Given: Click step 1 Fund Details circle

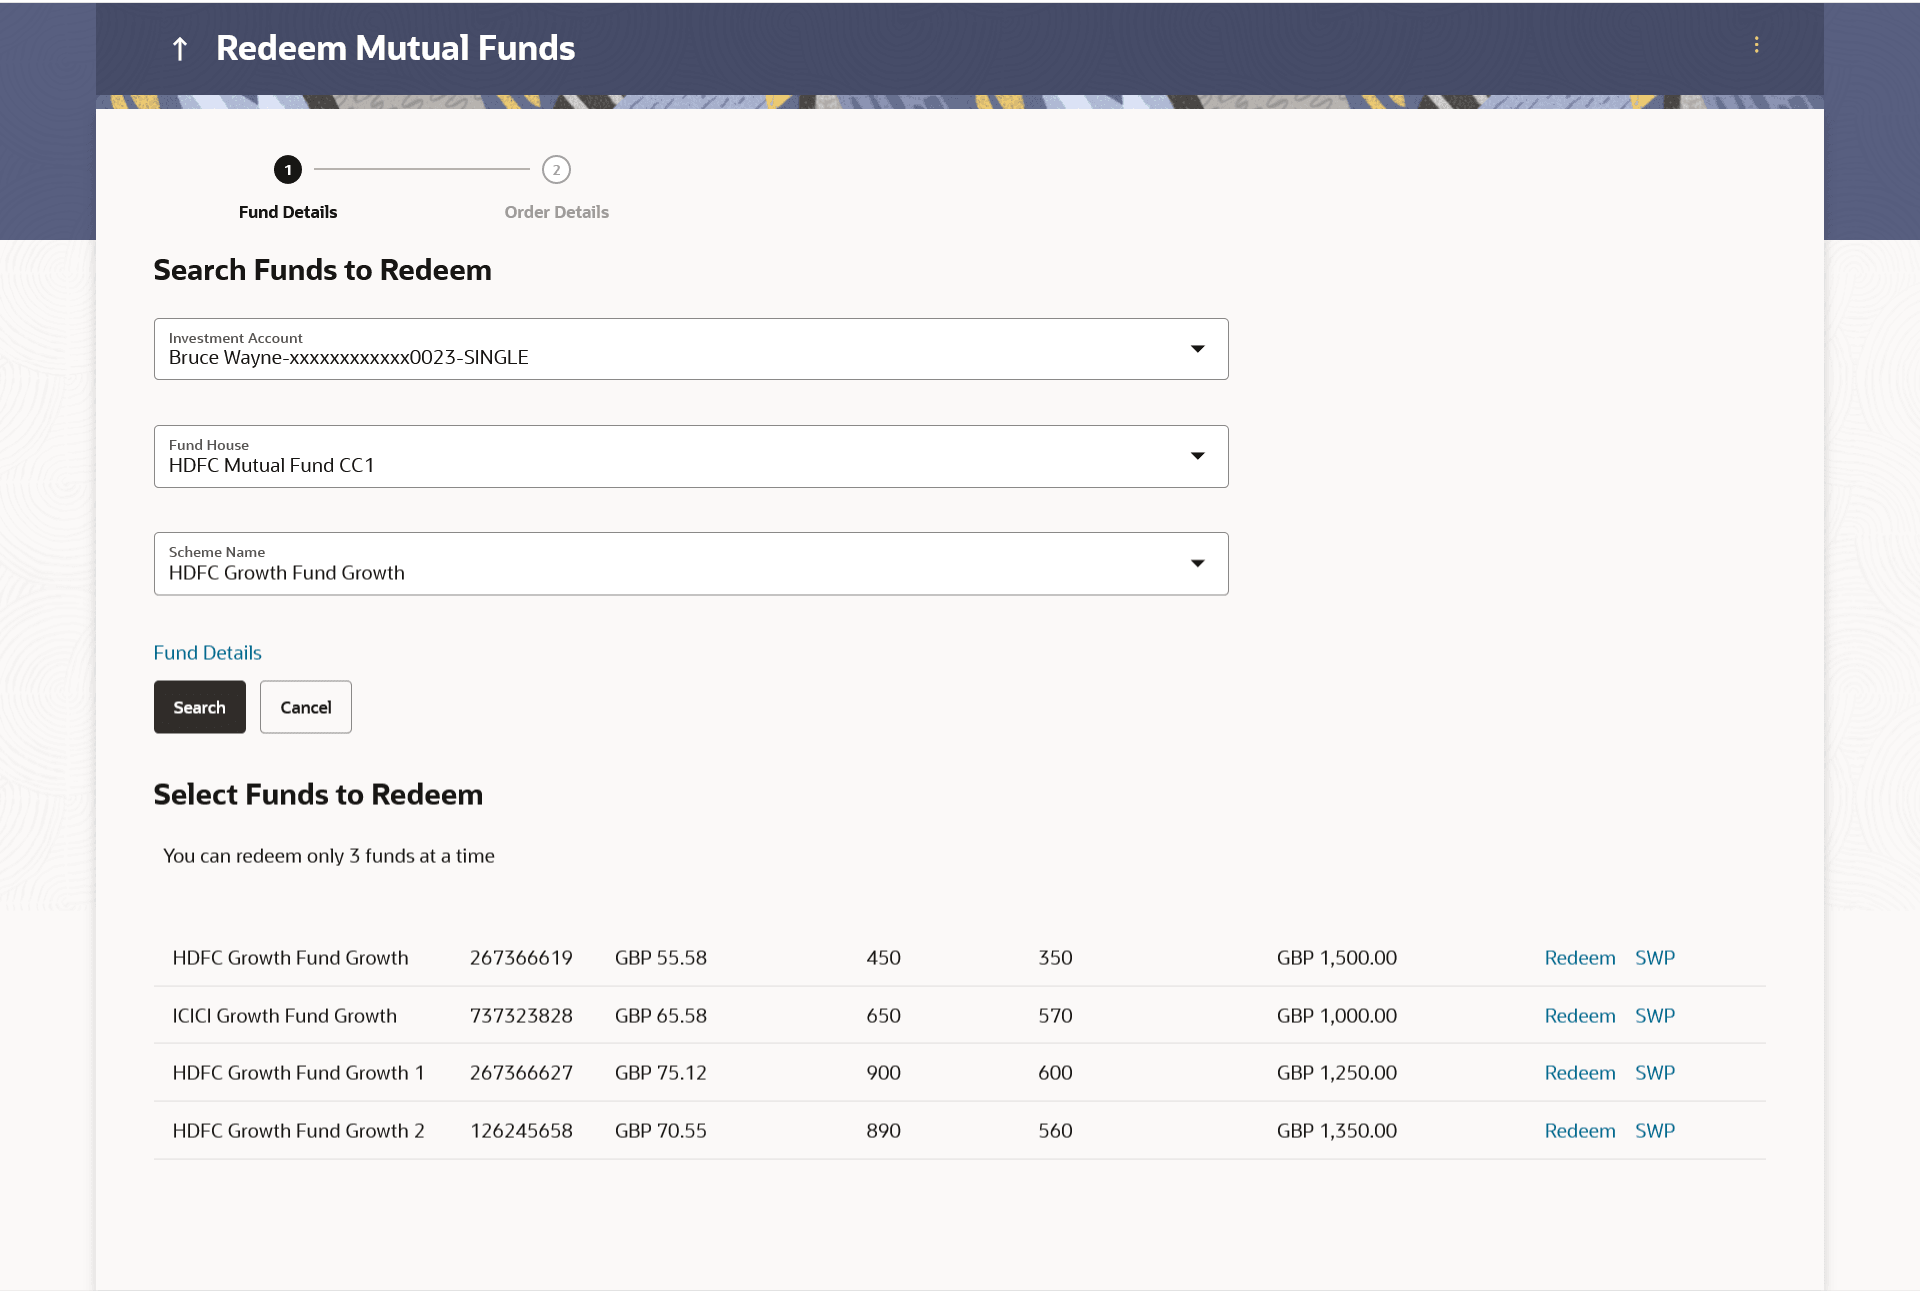Looking at the screenshot, I should tap(288, 170).
